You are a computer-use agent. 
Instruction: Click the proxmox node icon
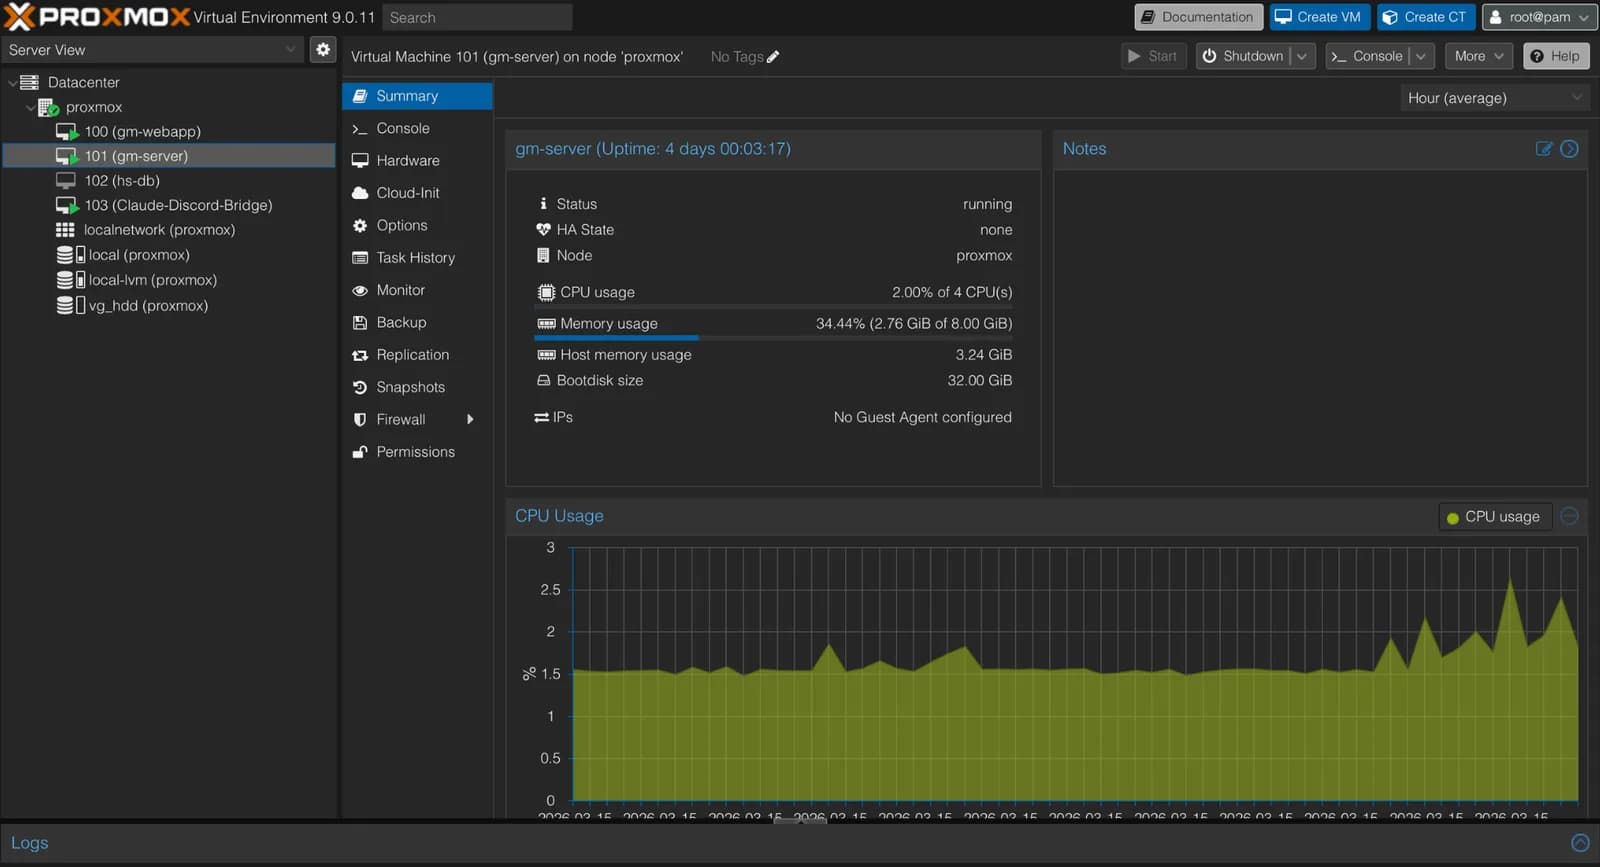tap(49, 107)
